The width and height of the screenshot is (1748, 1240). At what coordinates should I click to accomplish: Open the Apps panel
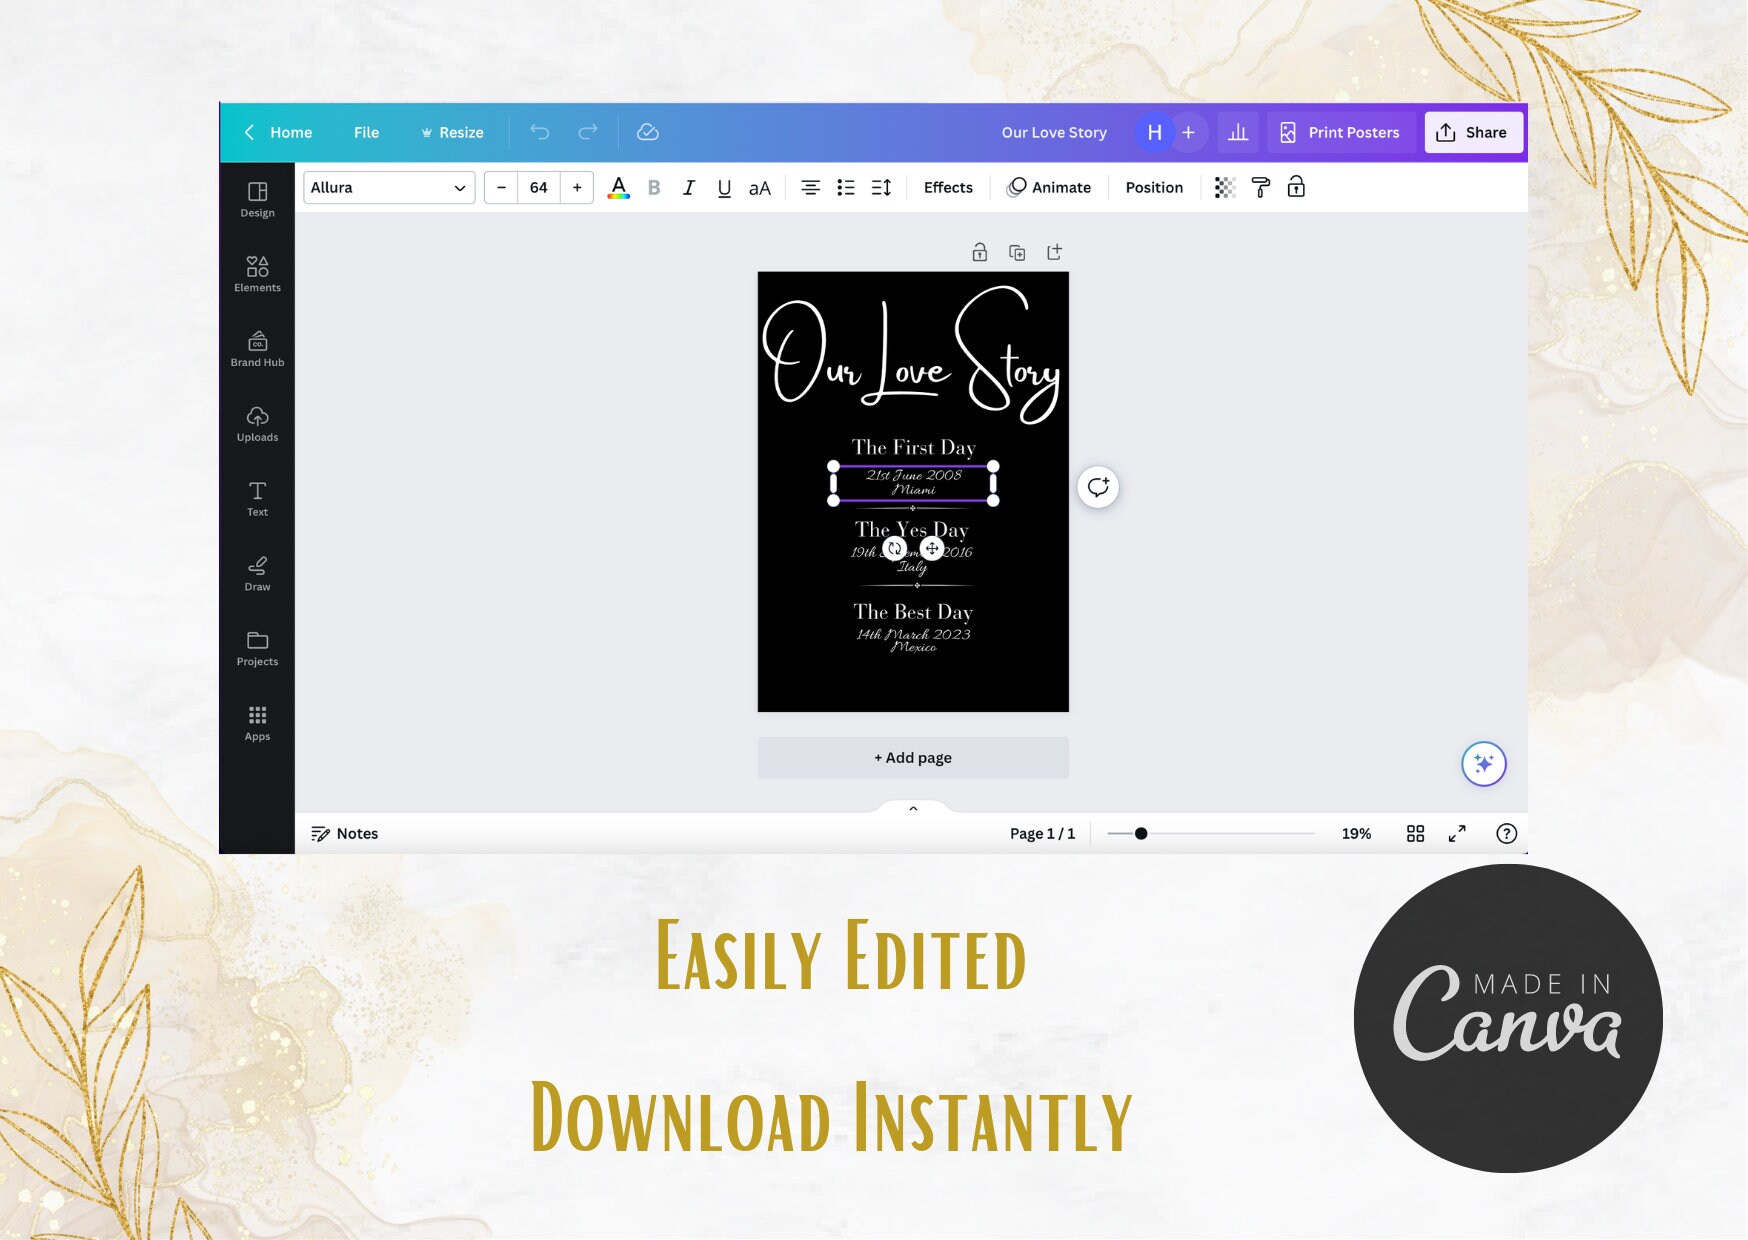(x=257, y=722)
